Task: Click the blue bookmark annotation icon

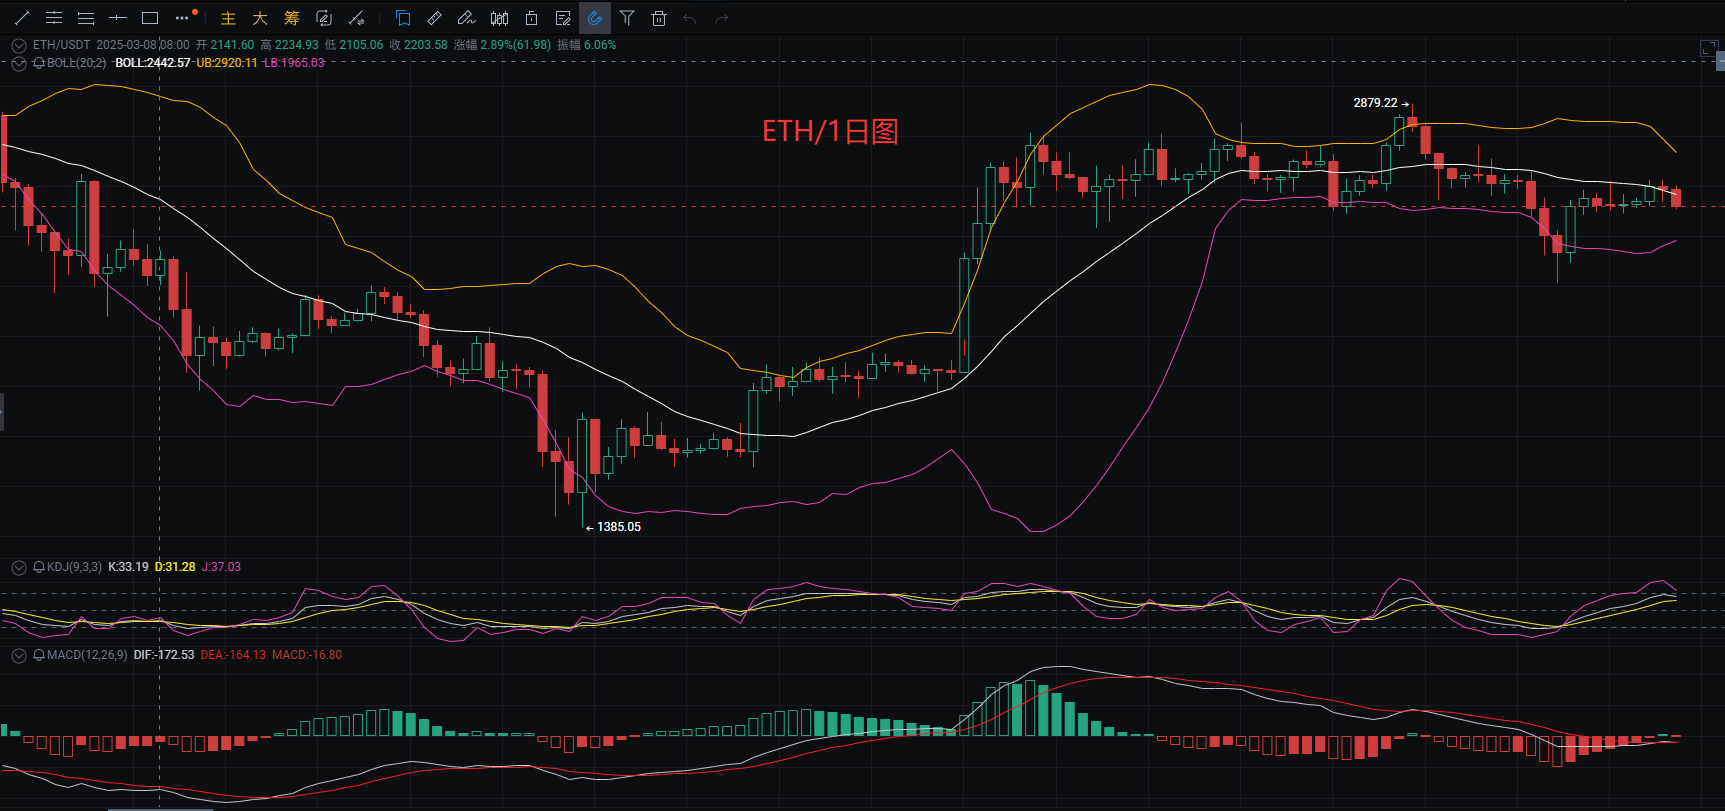Action: coord(403,18)
